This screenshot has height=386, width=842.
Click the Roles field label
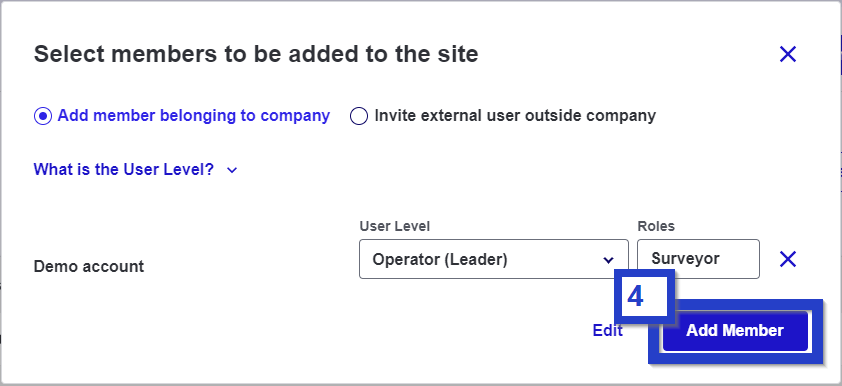click(656, 227)
